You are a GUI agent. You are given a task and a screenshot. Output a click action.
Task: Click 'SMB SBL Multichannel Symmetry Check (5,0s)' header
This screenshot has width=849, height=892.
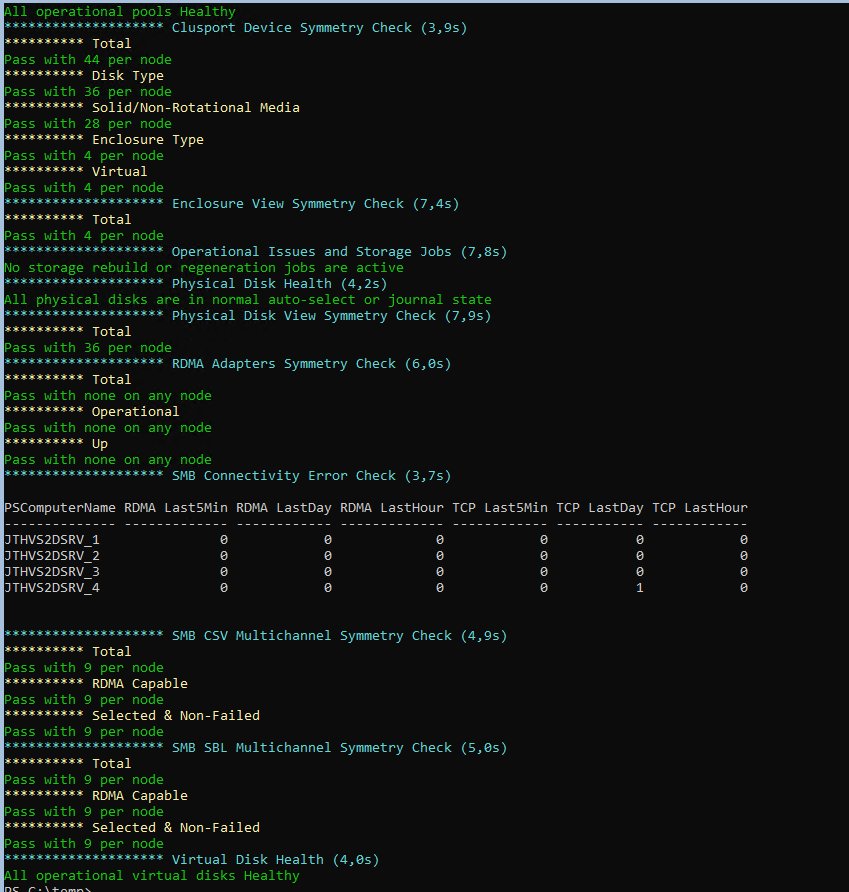pos(339,748)
